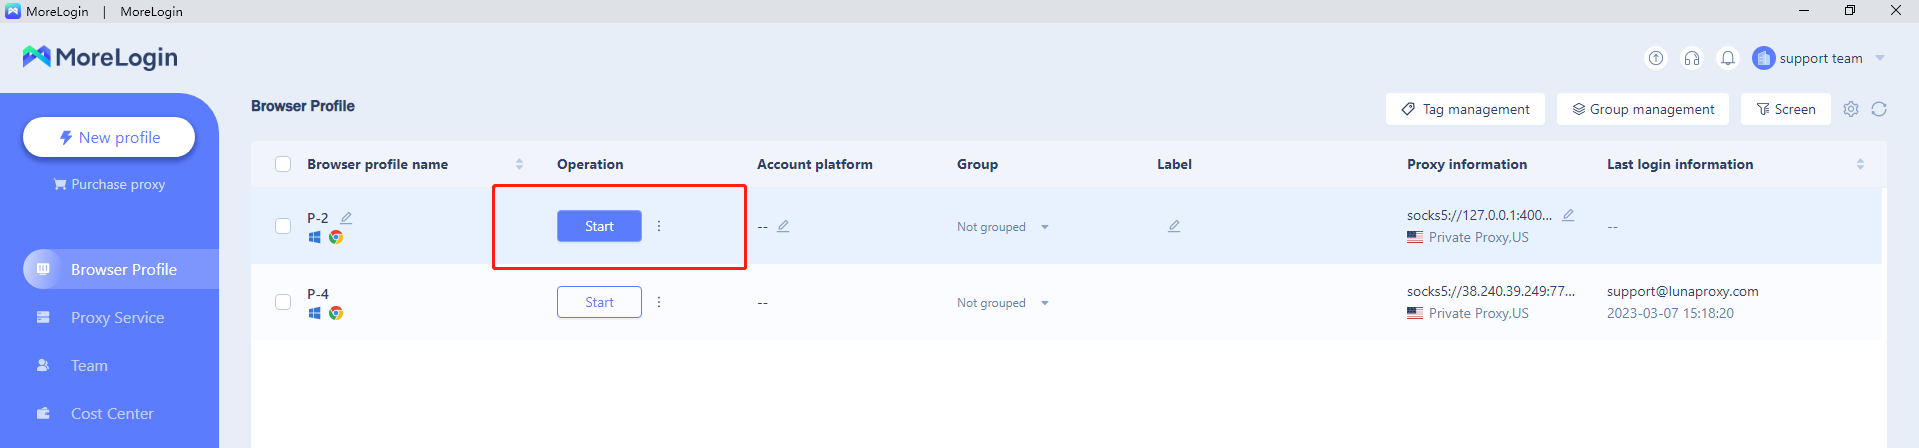Click the Chrome icon under P-4

336,313
